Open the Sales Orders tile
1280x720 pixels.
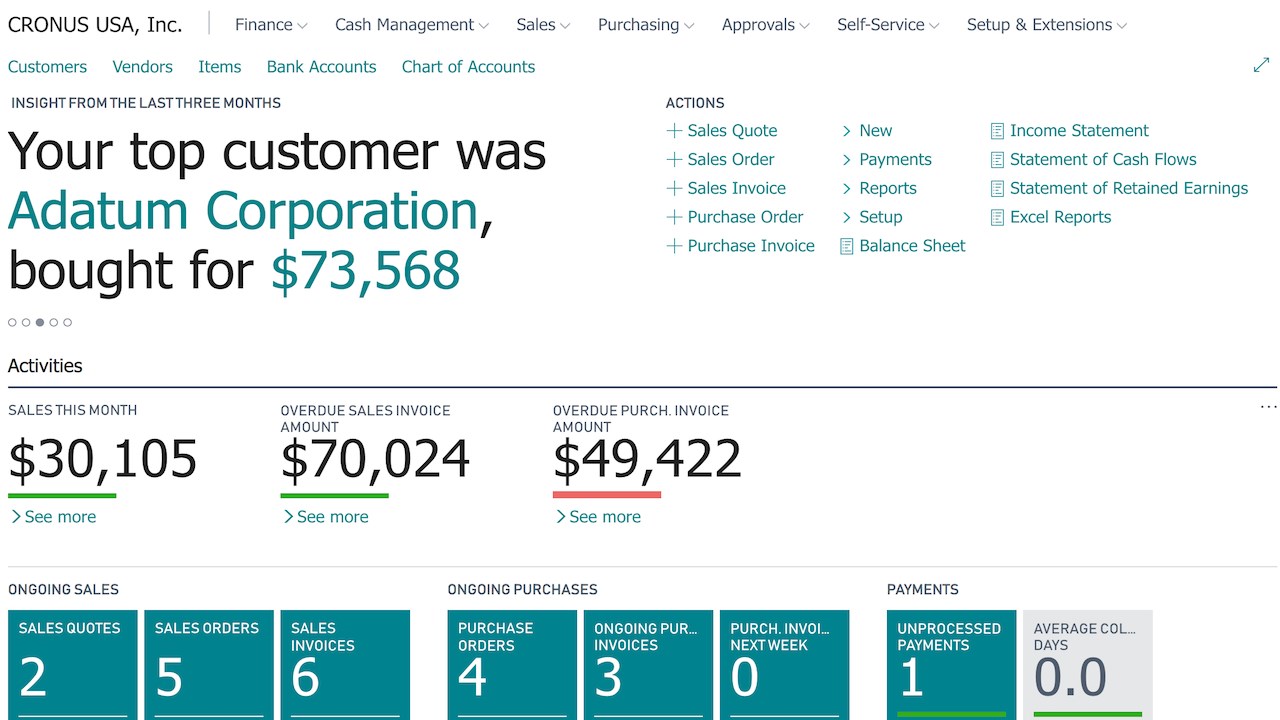[209, 665]
